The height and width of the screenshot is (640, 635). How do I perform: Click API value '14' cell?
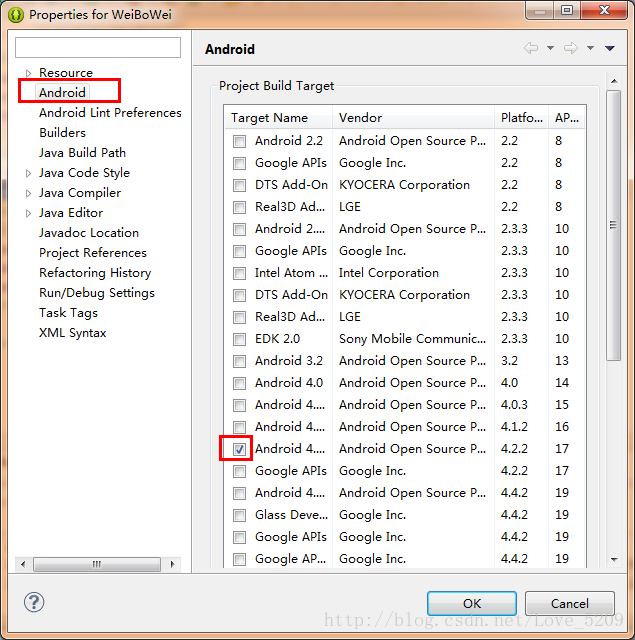[562, 383]
